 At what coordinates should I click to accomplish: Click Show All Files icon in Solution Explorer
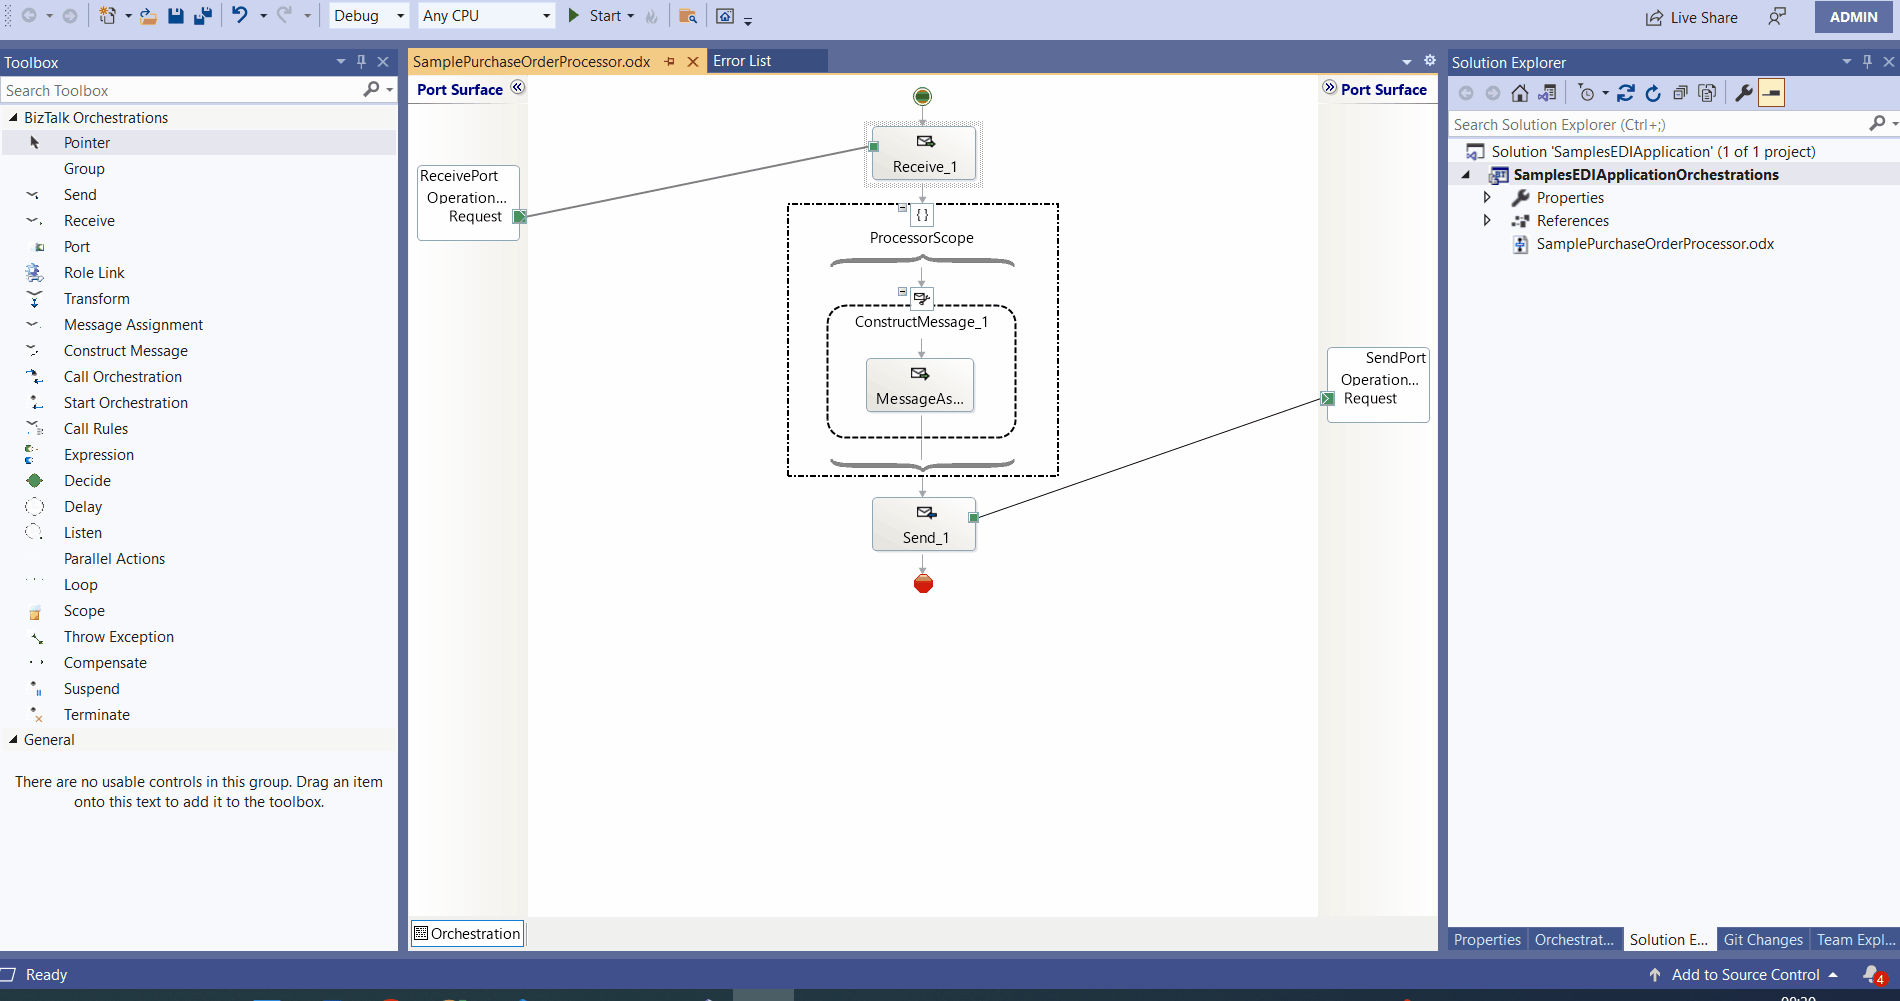pos(1707,93)
